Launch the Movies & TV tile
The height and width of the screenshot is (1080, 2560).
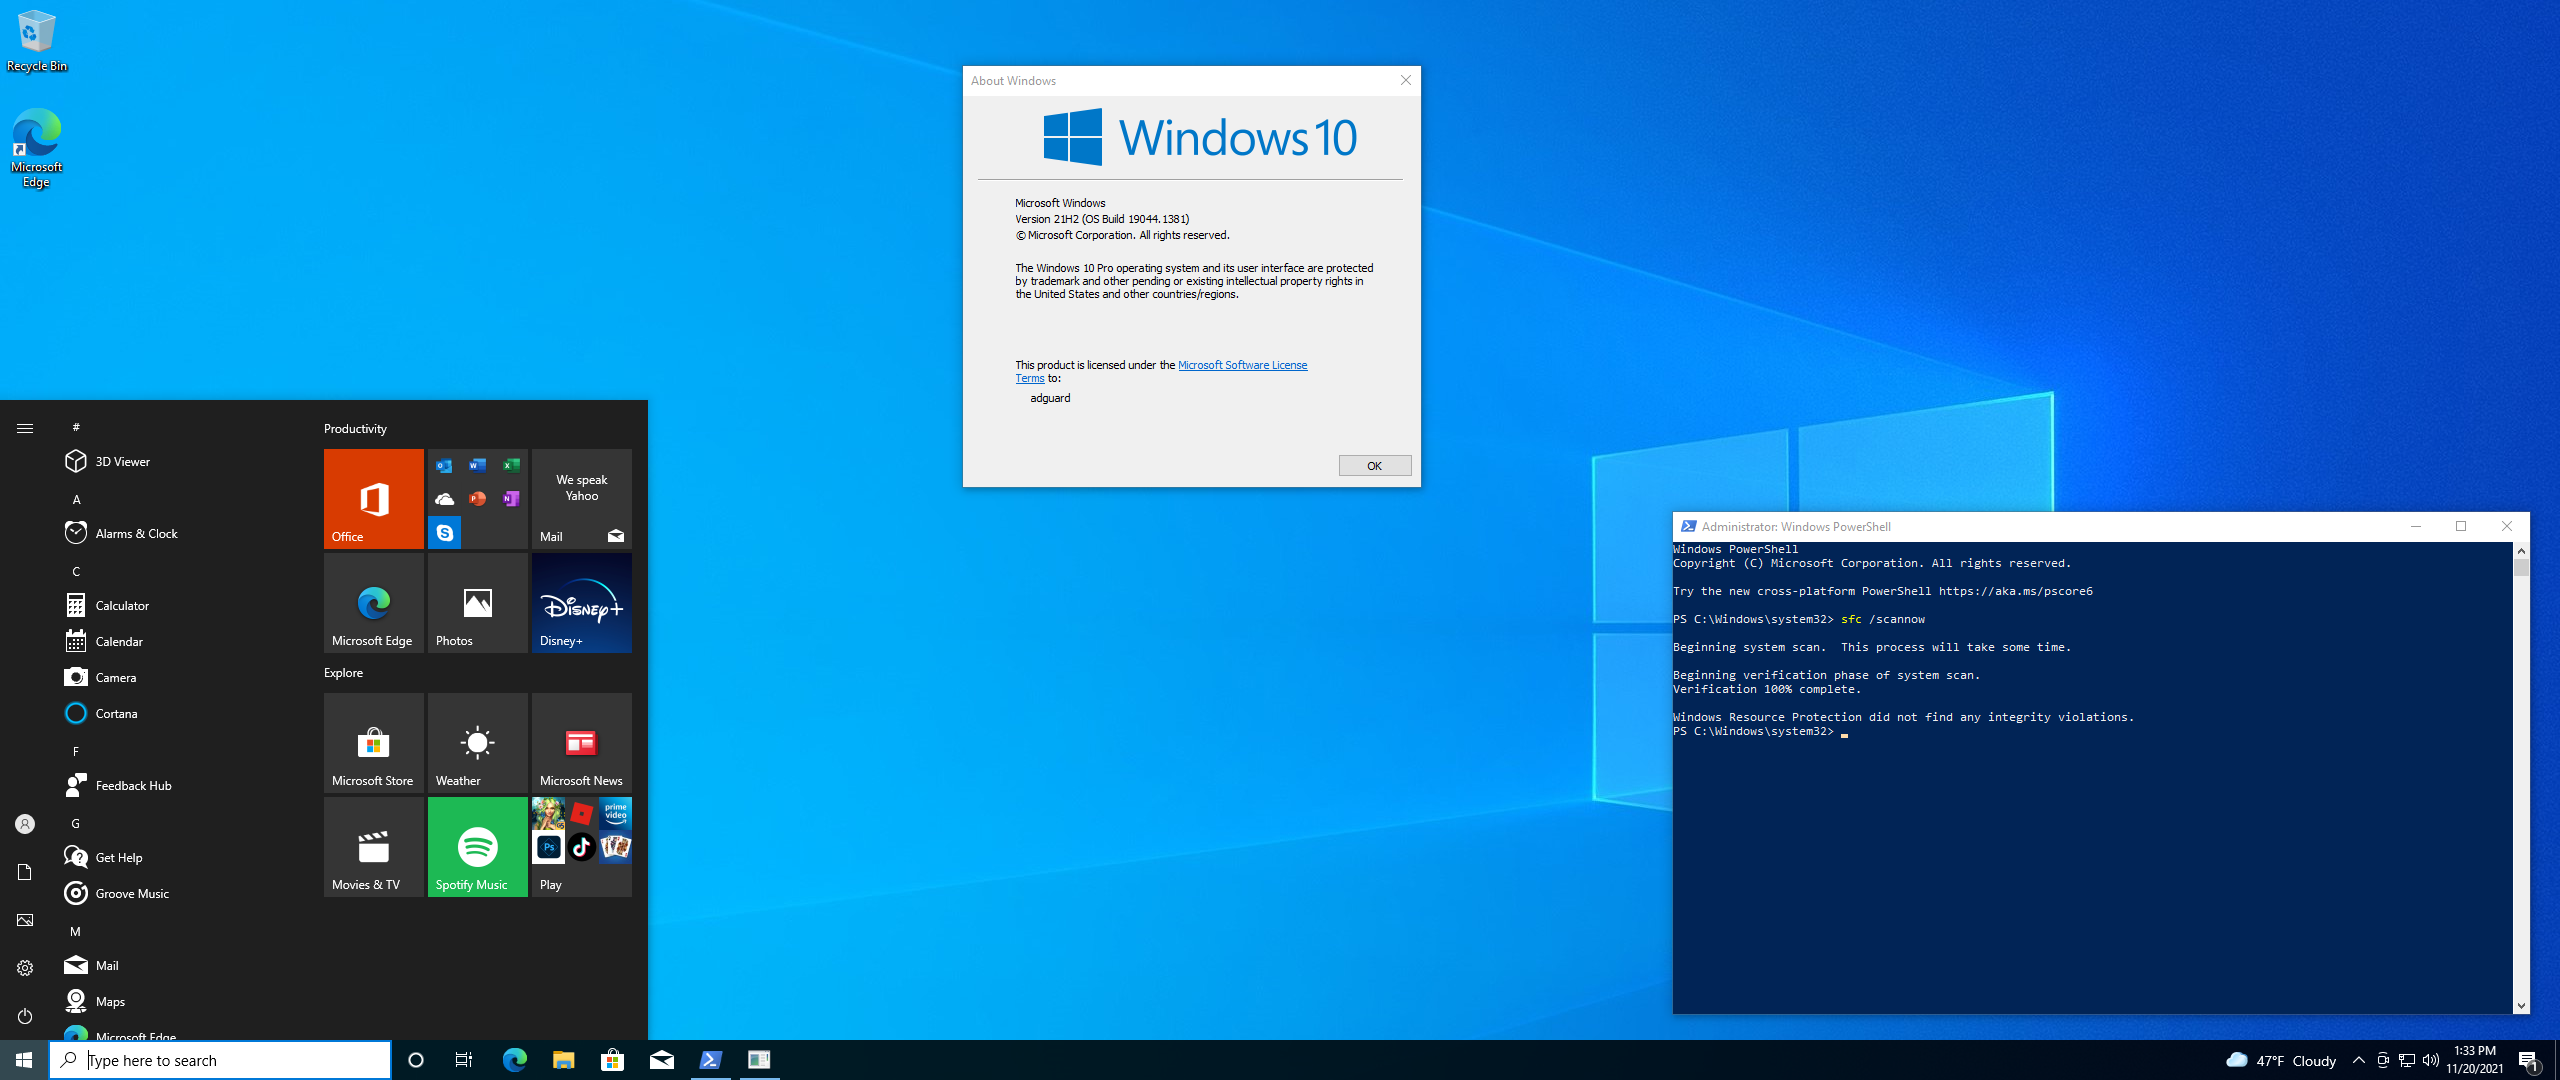[x=374, y=847]
